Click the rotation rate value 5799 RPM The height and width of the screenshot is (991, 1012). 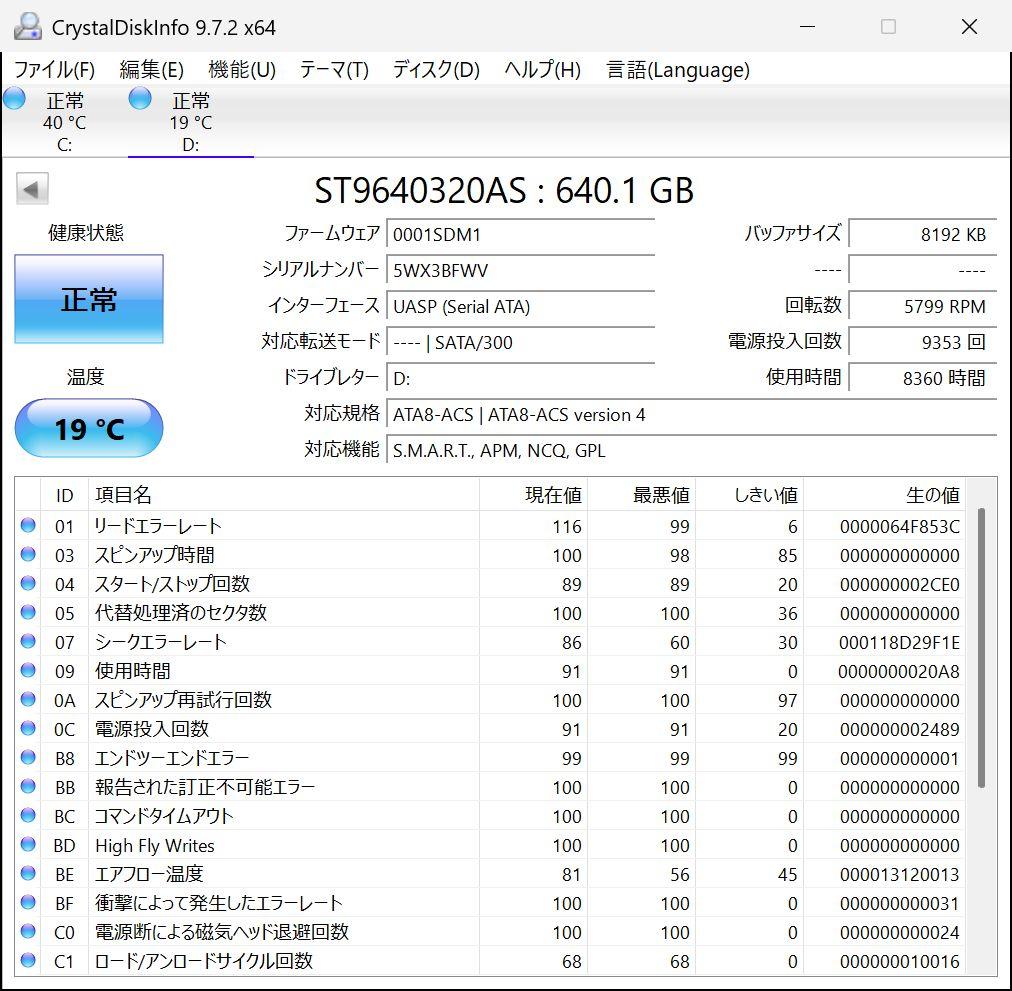tap(922, 306)
